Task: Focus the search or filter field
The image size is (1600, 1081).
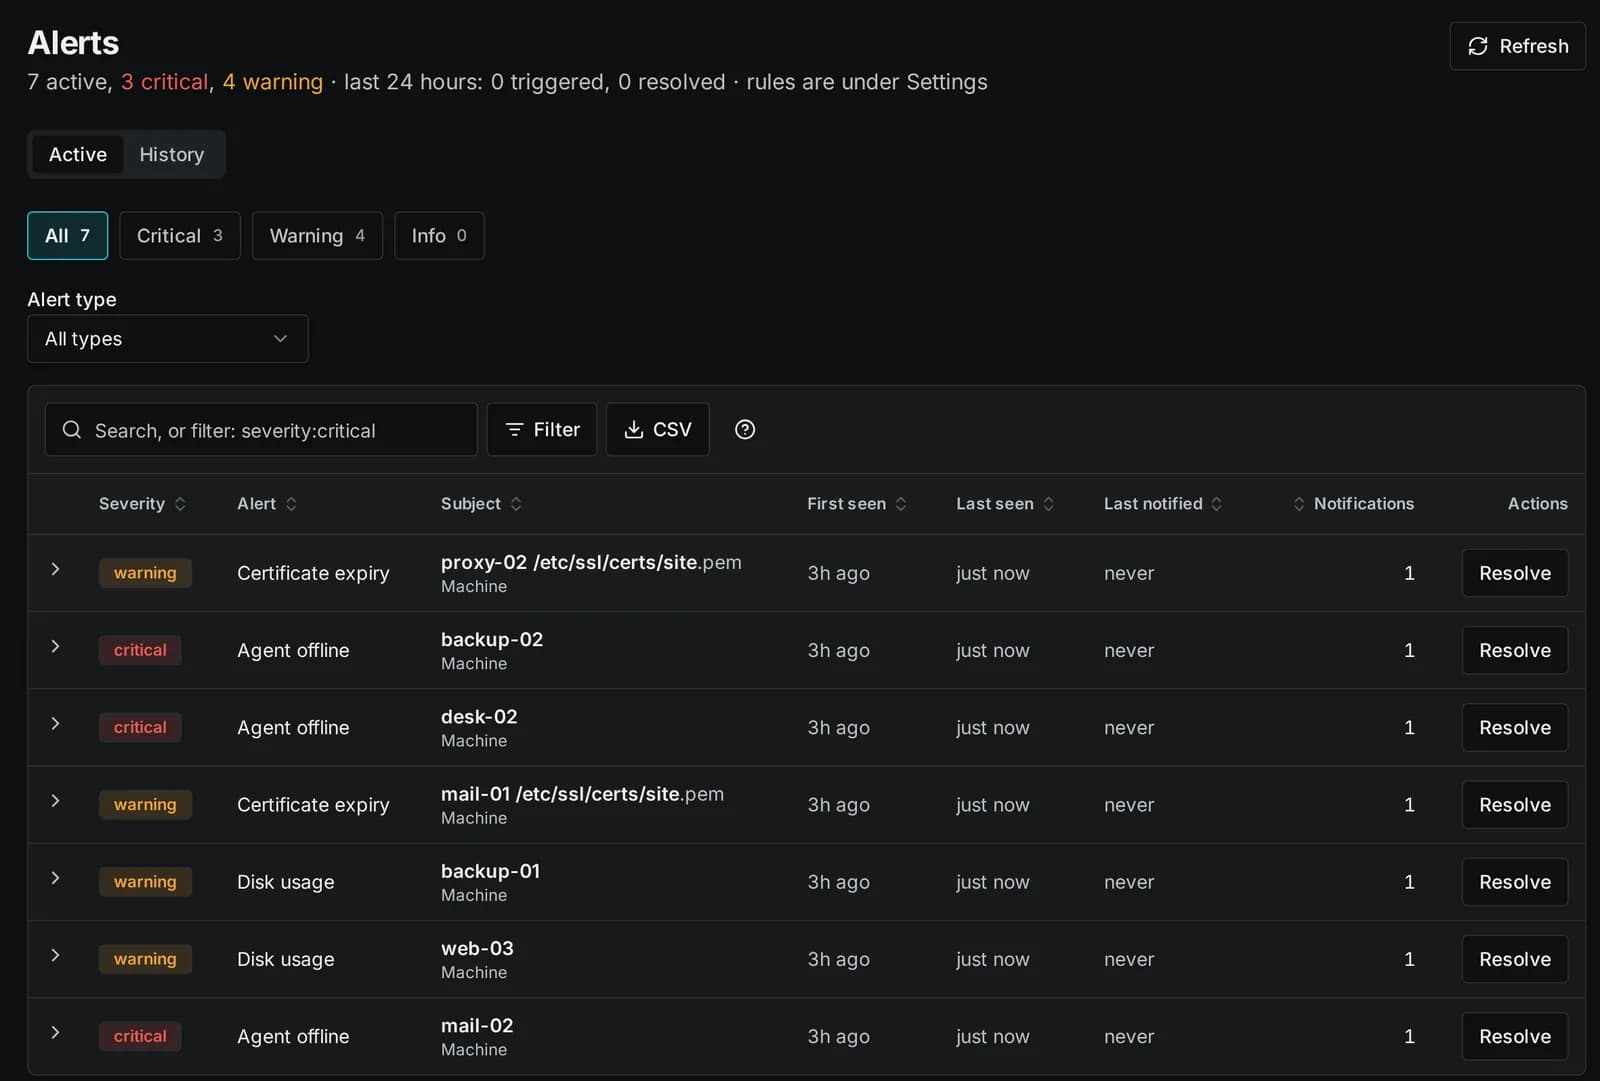Action: click(x=261, y=430)
